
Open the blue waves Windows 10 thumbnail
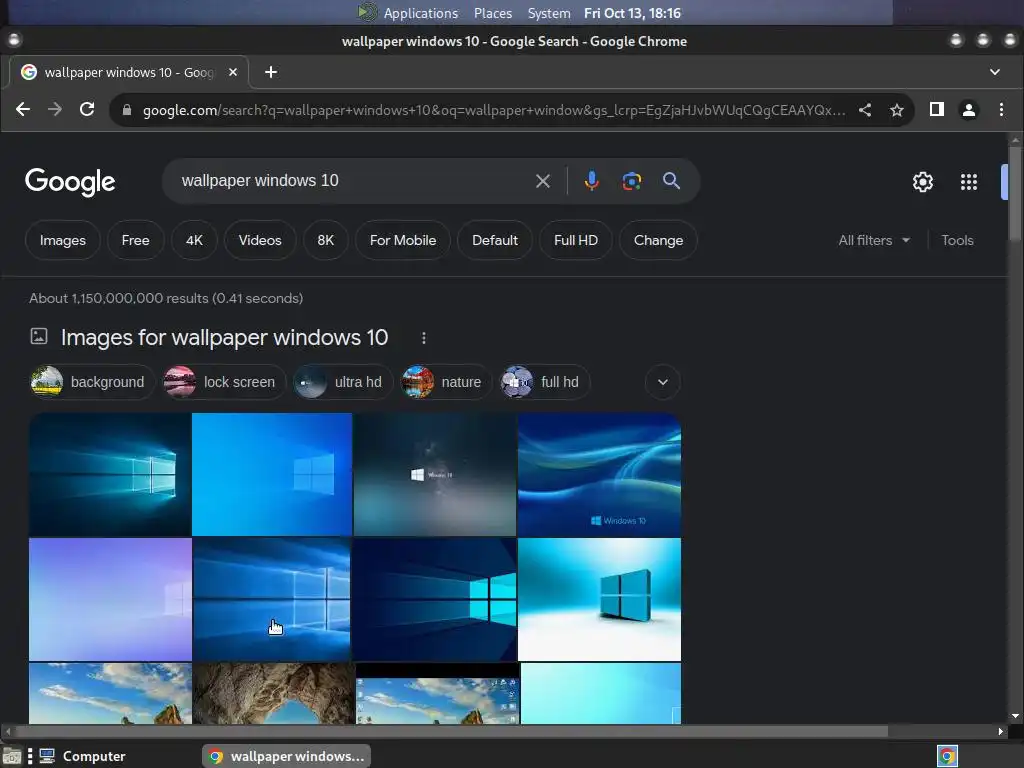(x=600, y=474)
